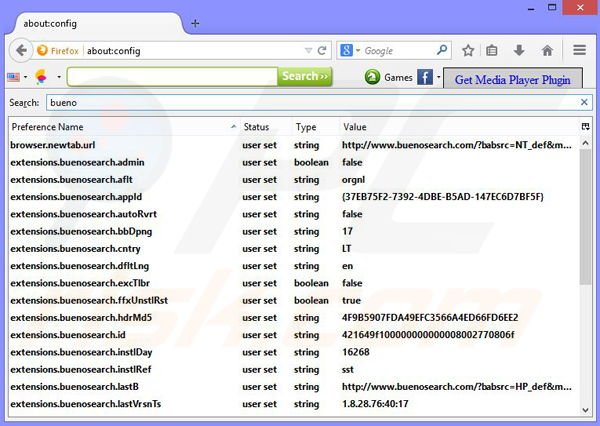Select extensions.buenosearch.autoRvrt row

tap(294, 214)
